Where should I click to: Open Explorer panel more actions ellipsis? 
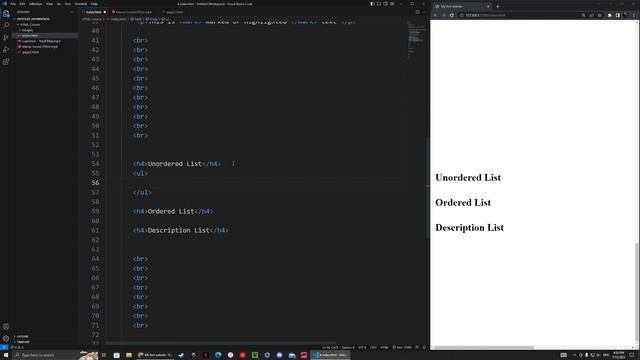click(72, 12)
